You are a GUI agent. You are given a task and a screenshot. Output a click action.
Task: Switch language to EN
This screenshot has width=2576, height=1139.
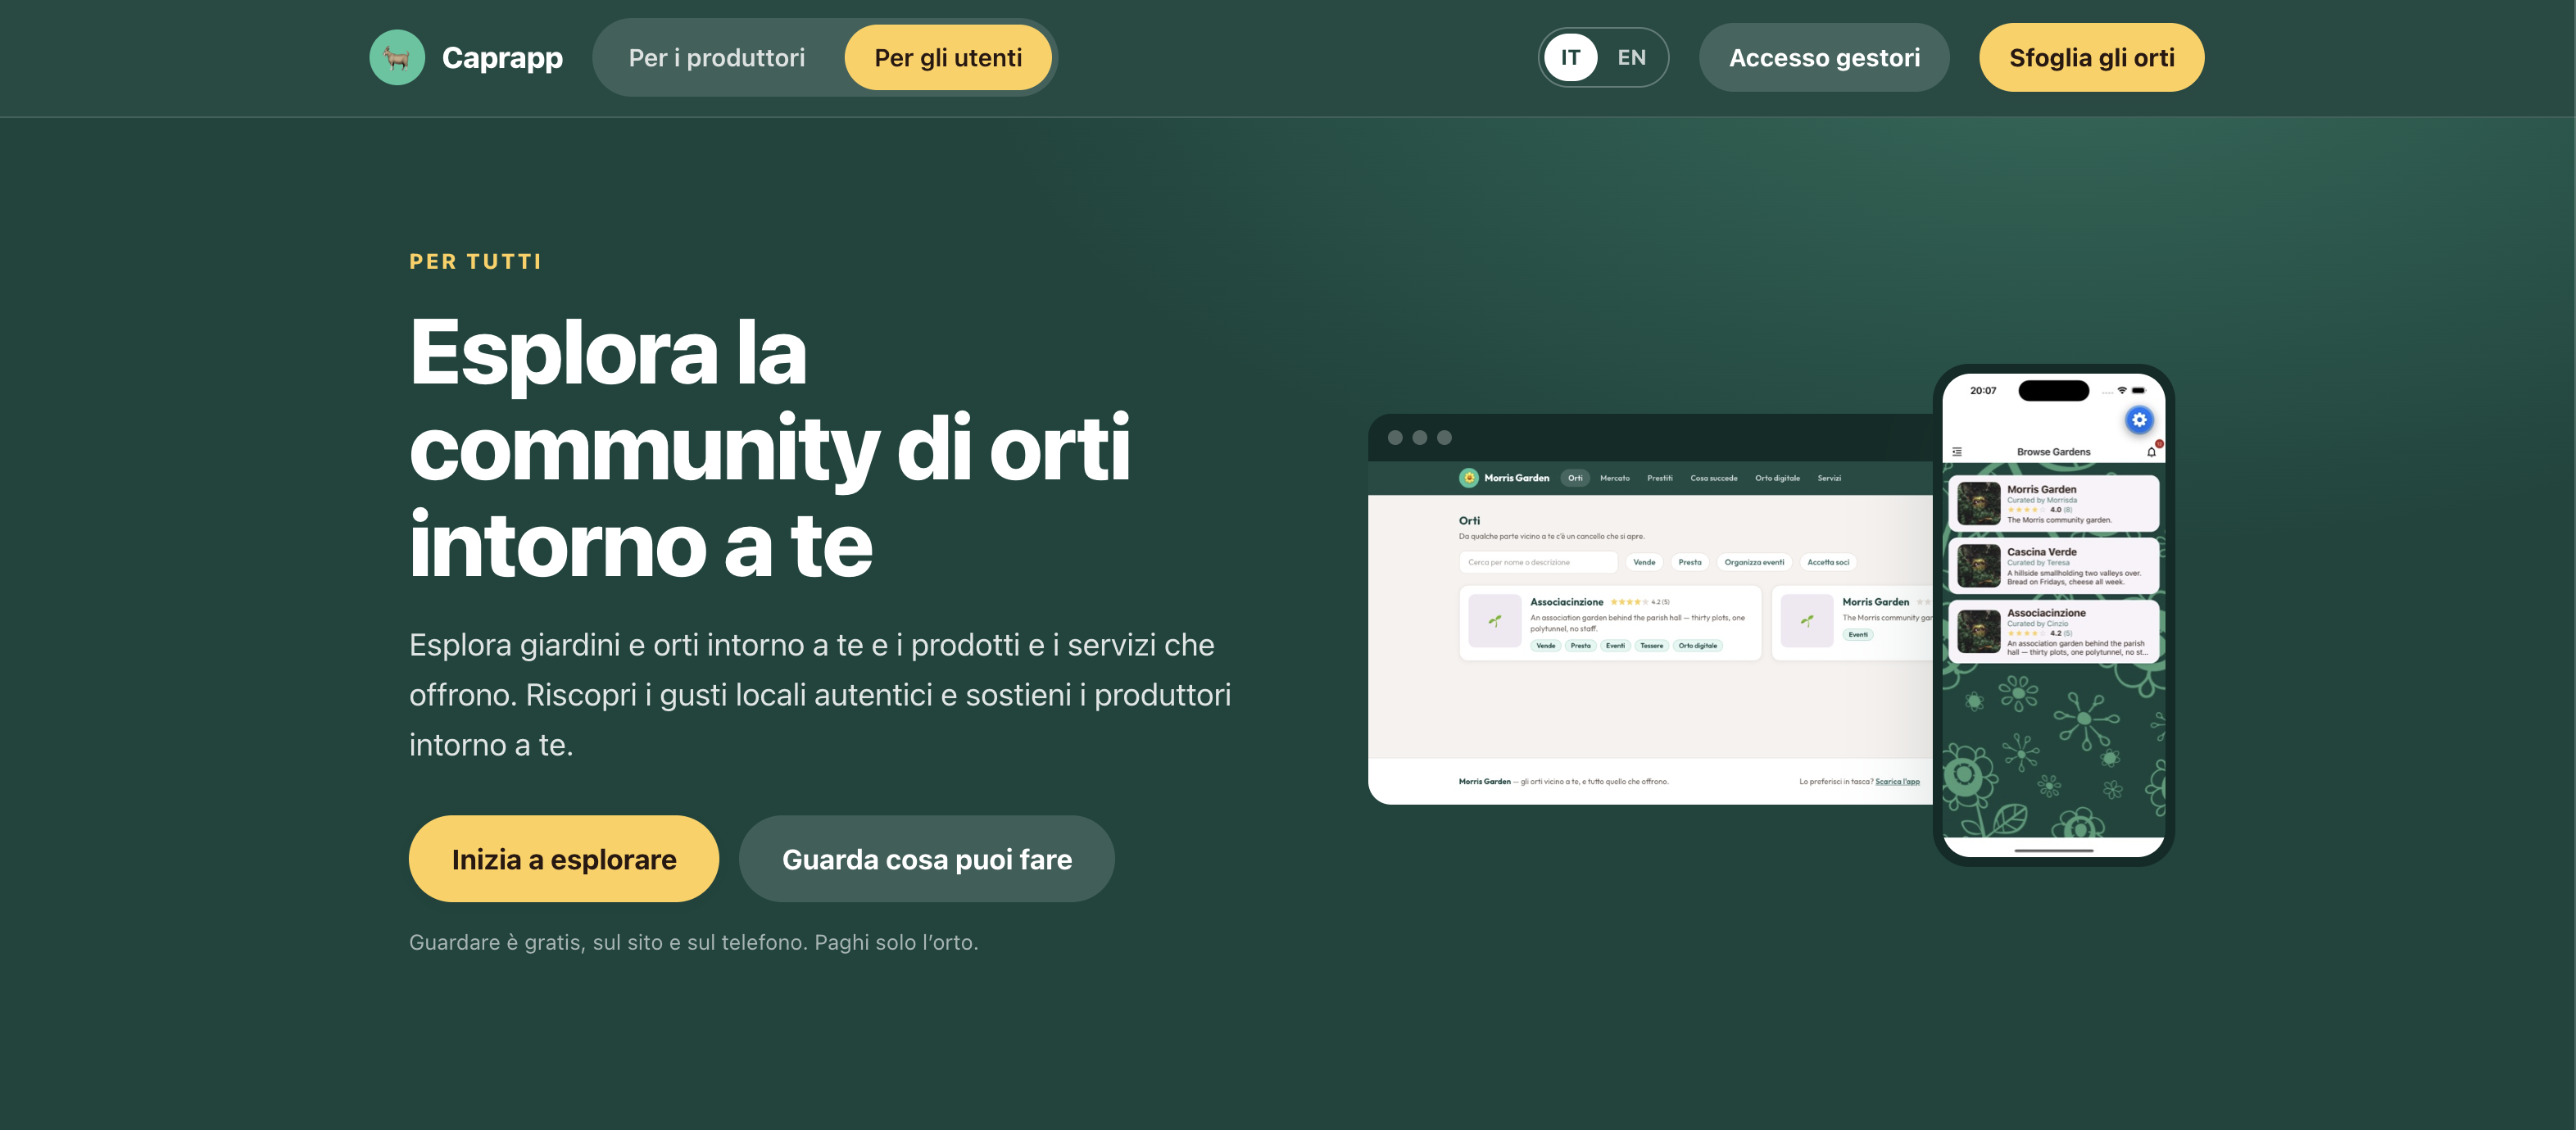click(x=1631, y=58)
